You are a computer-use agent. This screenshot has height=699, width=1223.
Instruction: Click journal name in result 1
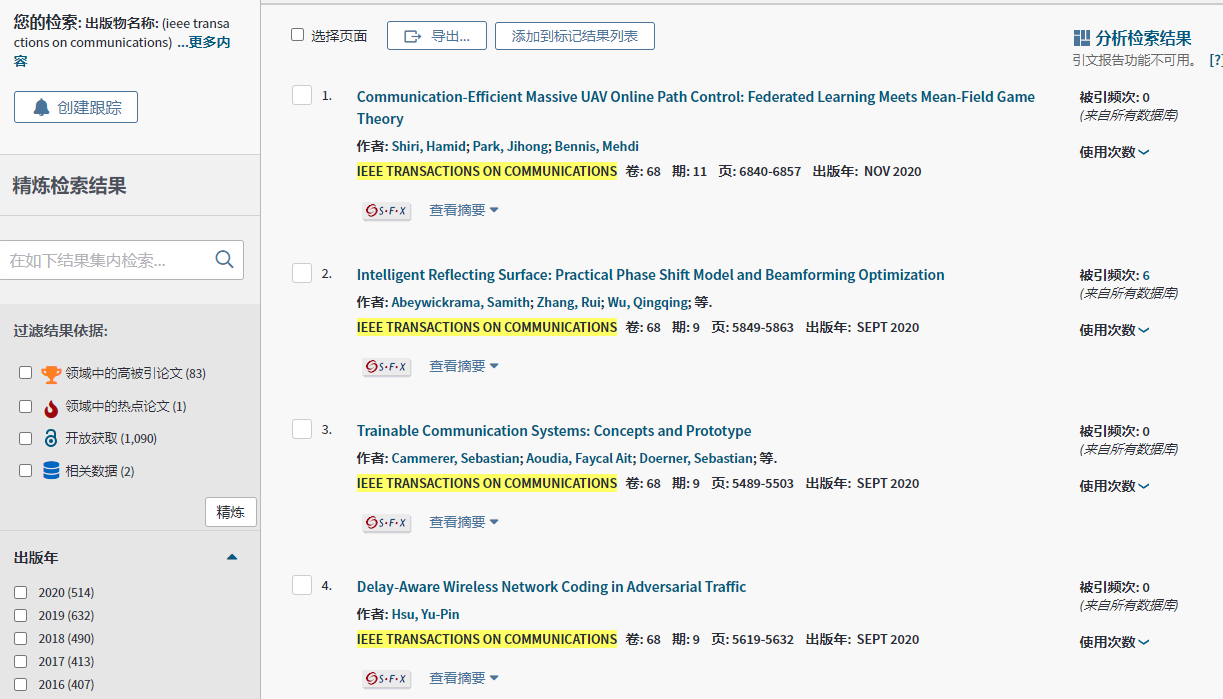point(487,171)
